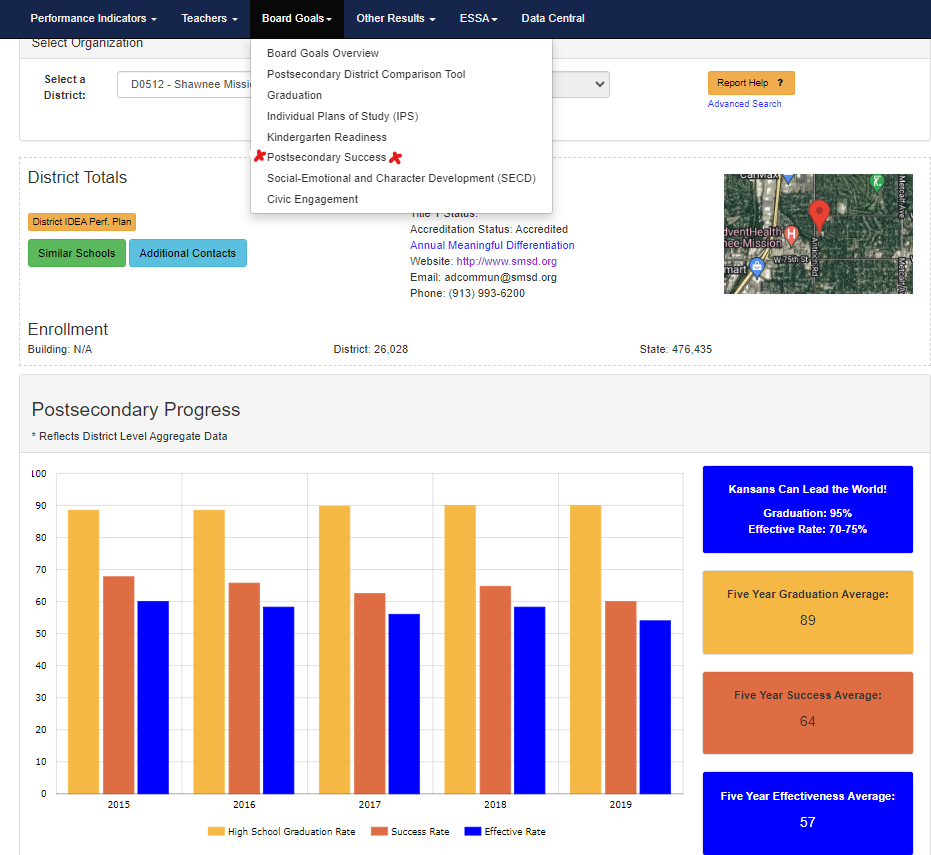Go to Data Central

[553, 18]
